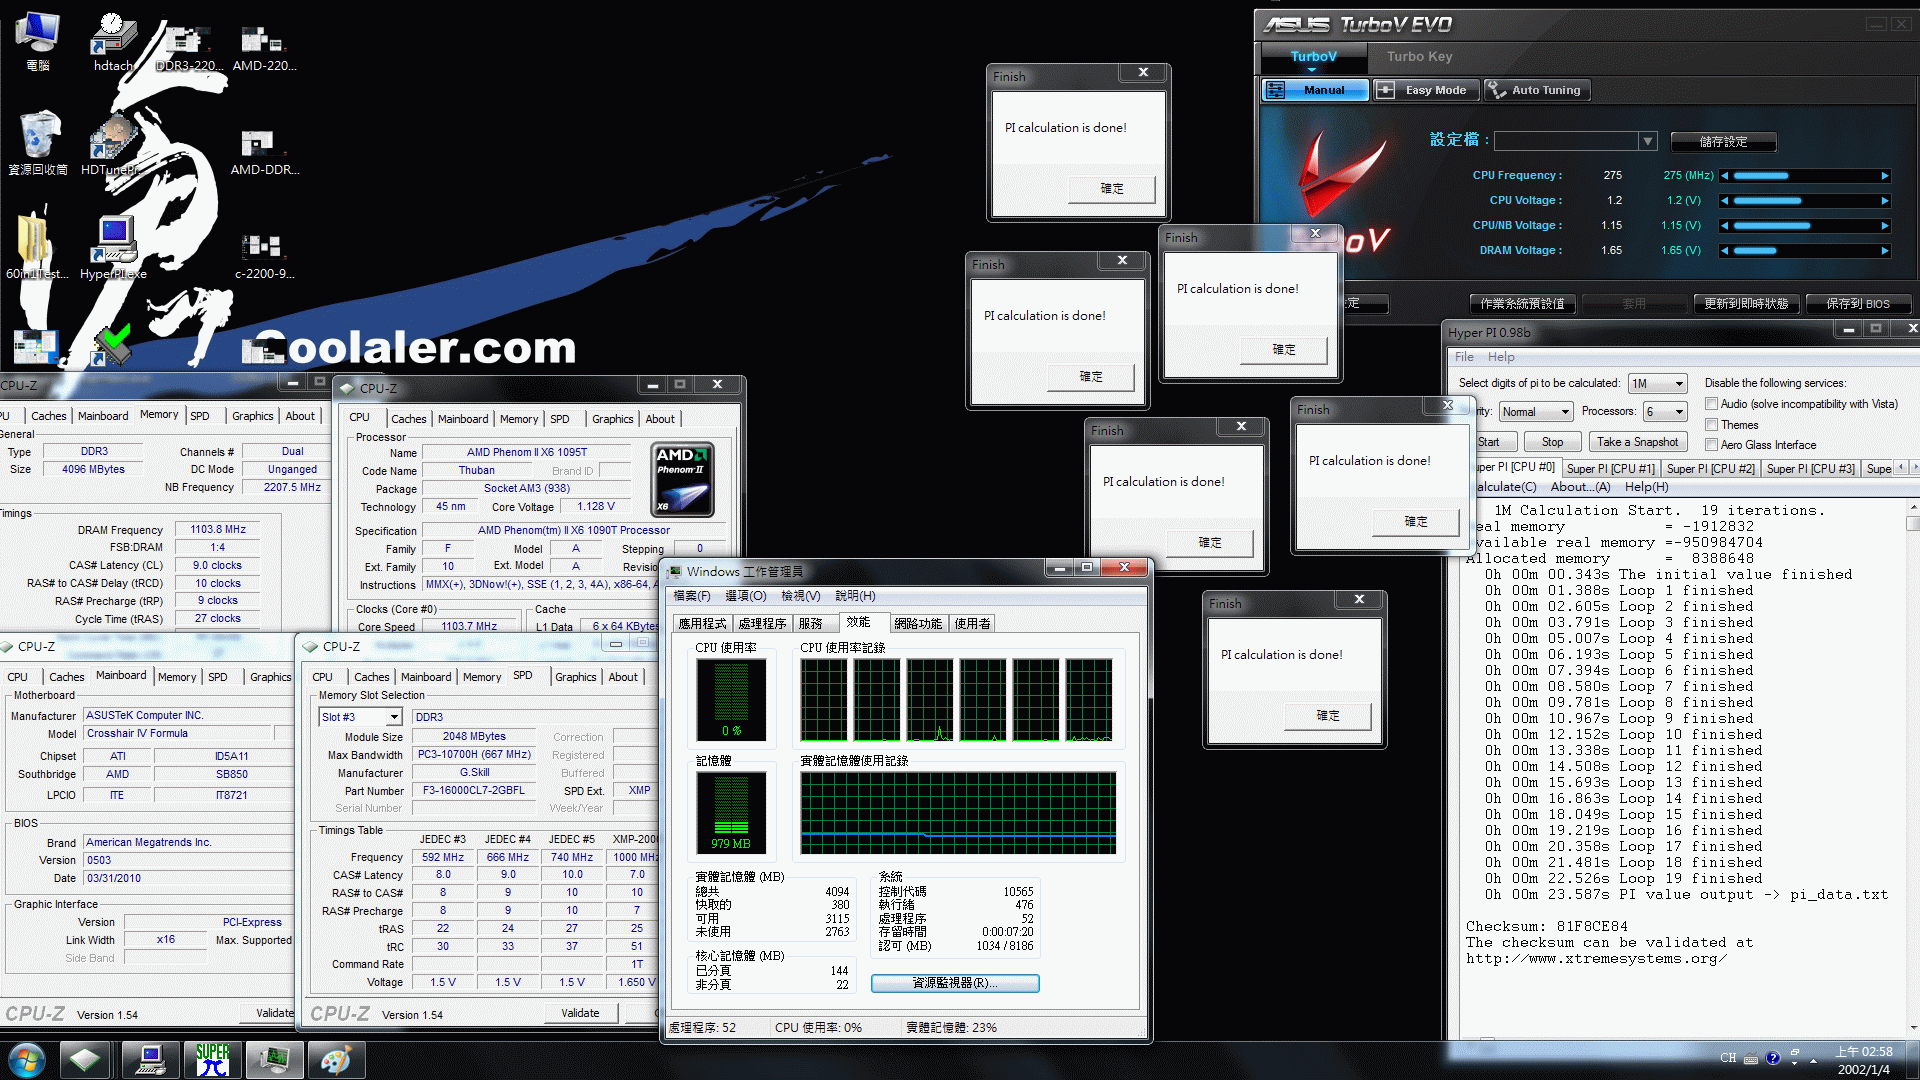Viewport: 1920px width, 1080px height.
Task: Increase DRAM Voltage with right arrow
Action: point(1885,251)
